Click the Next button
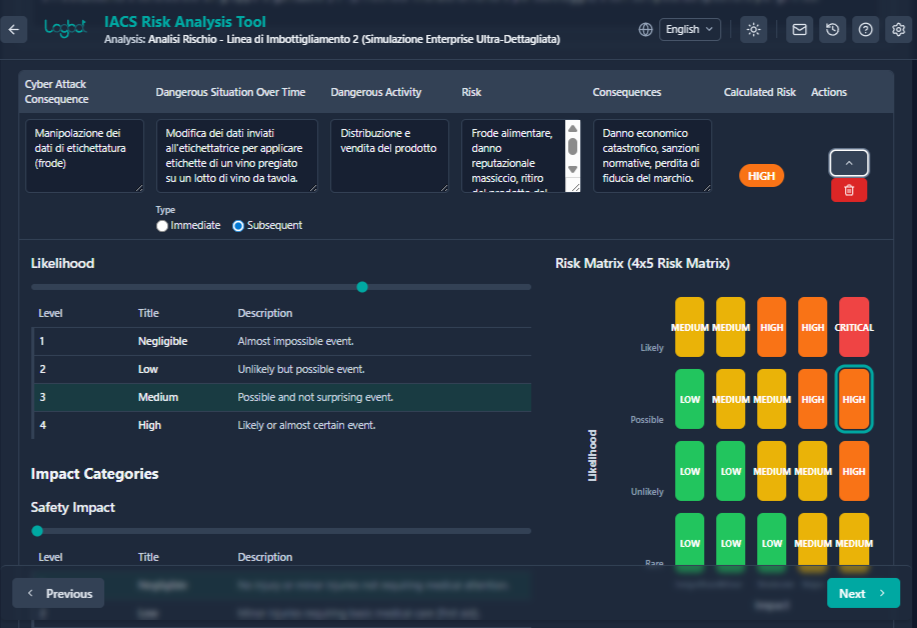The image size is (917, 628). [x=862, y=593]
